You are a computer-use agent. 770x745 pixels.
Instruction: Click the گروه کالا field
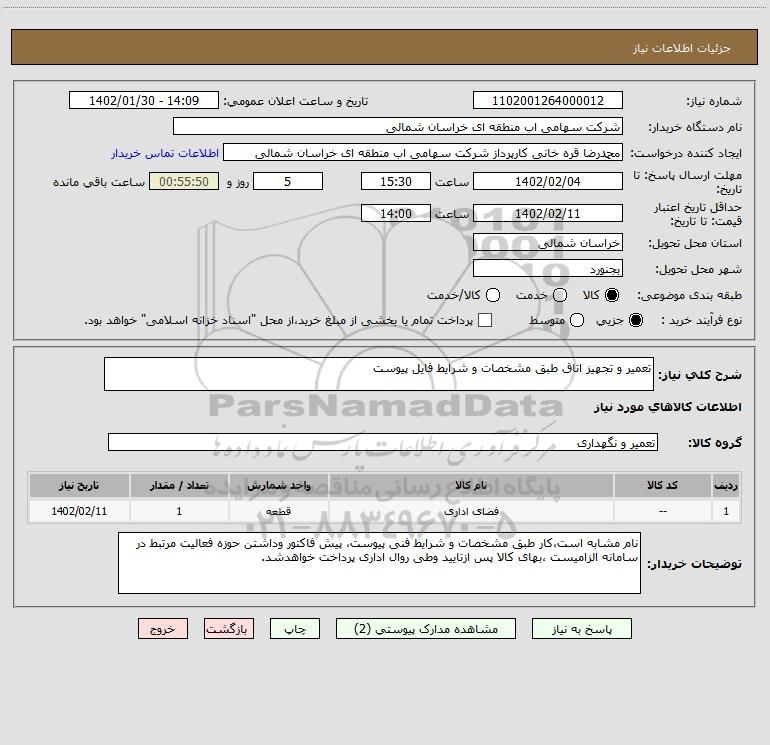(383, 442)
